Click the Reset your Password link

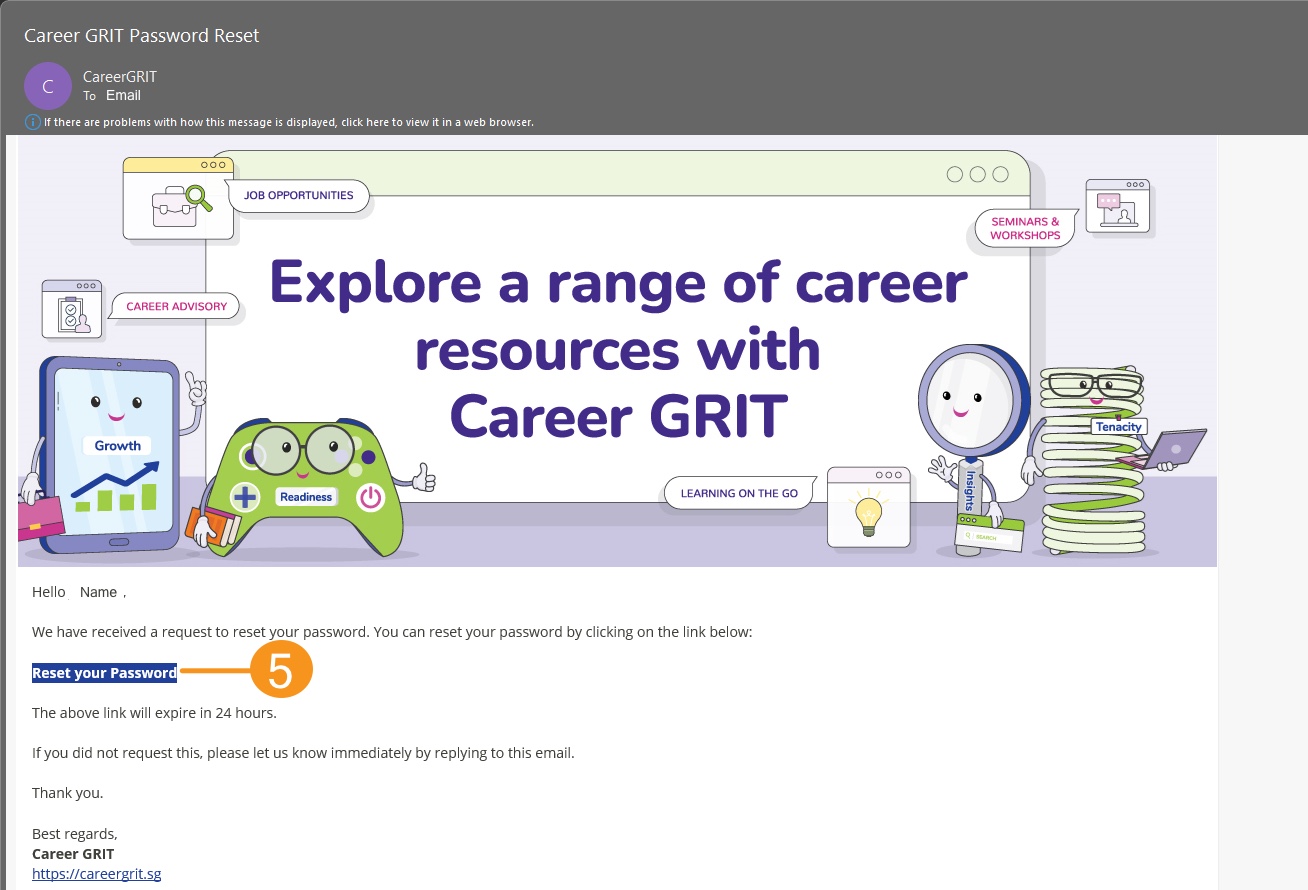pos(104,673)
